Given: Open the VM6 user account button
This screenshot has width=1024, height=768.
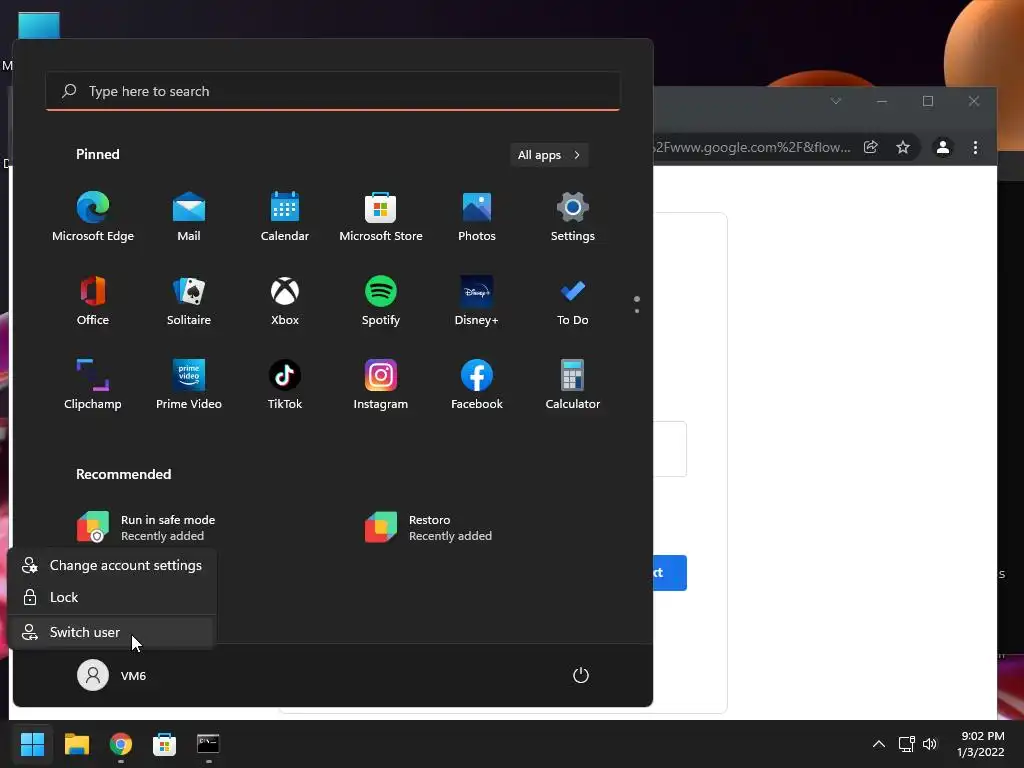Looking at the screenshot, I should tap(112, 675).
